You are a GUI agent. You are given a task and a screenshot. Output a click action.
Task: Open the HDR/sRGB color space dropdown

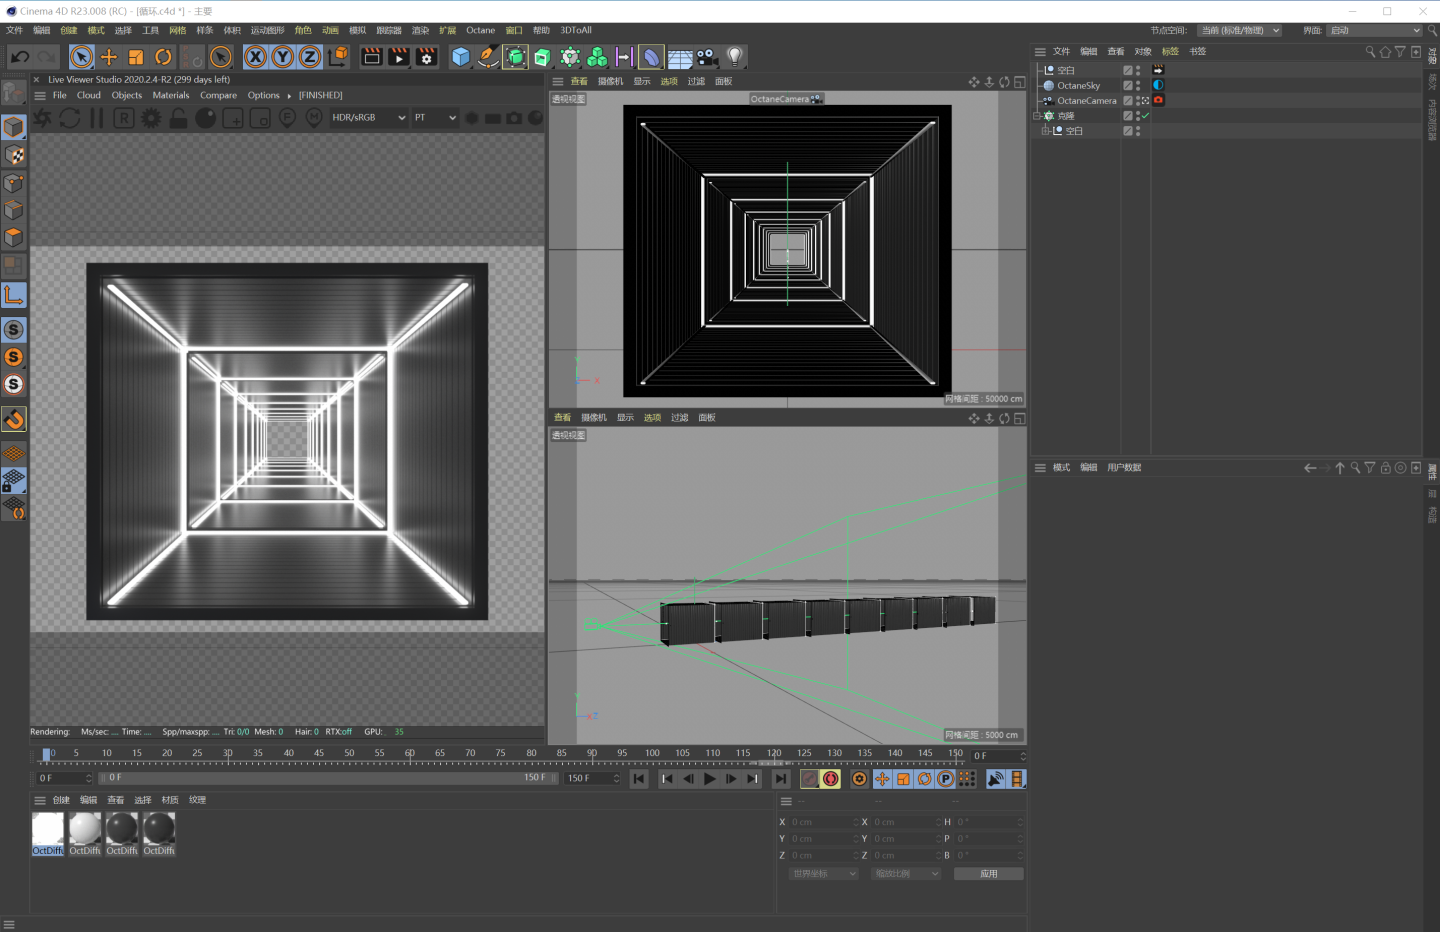coord(369,118)
